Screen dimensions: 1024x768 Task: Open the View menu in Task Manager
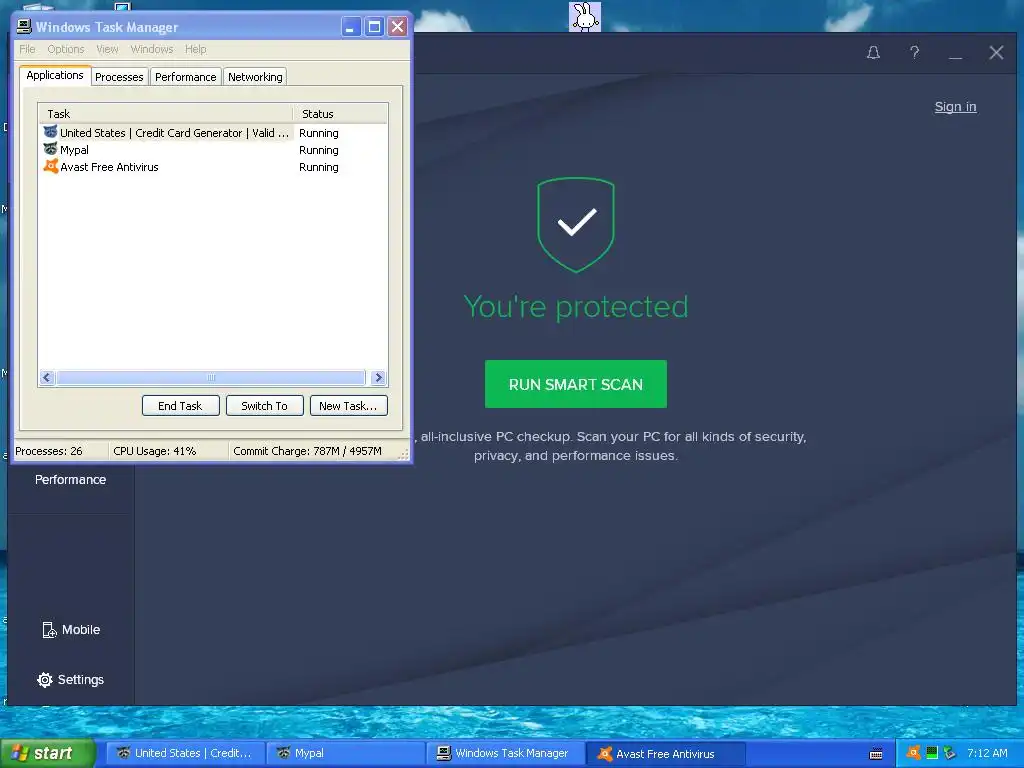click(x=107, y=49)
